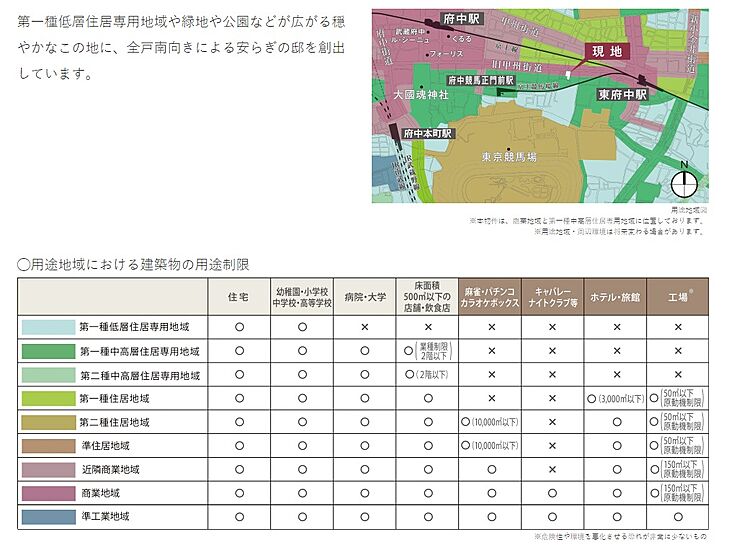Image resolution: width=729 pixels, height=550 pixels.
Task: Select the 東京競馬場 racecourse label
Action: (x=508, y=157)
